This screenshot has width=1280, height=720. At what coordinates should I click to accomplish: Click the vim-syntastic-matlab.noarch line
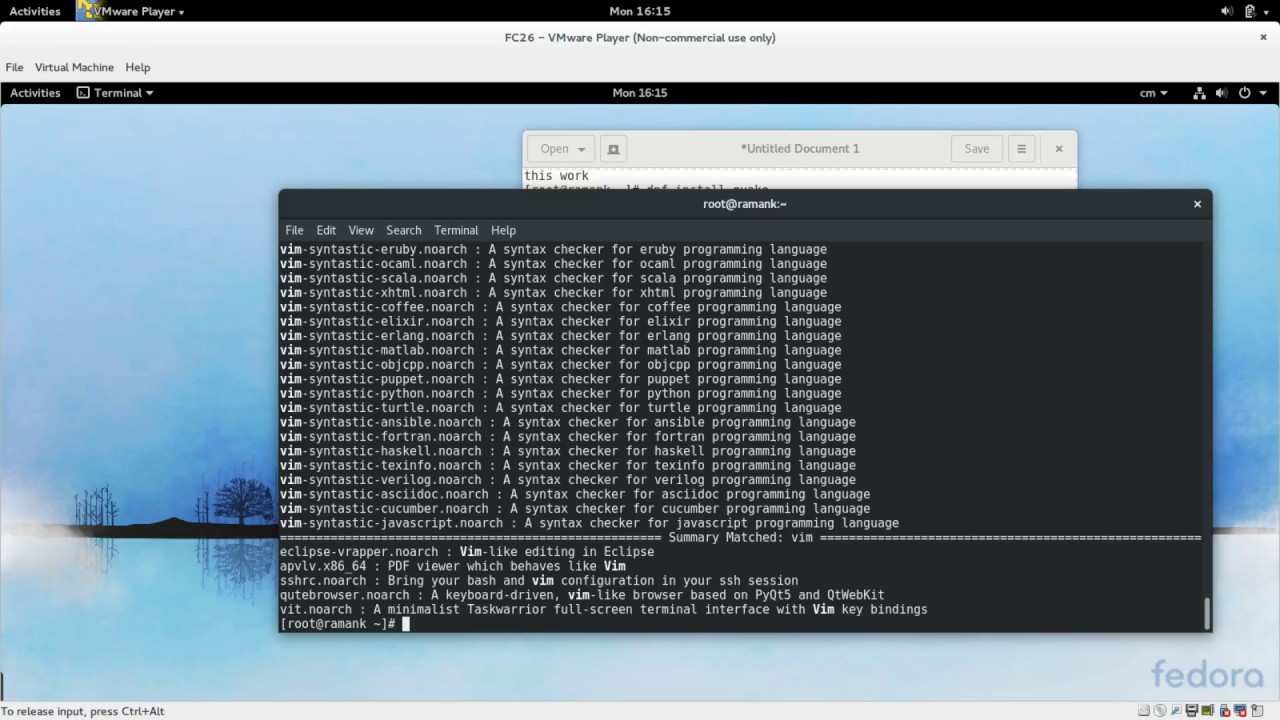560,350
